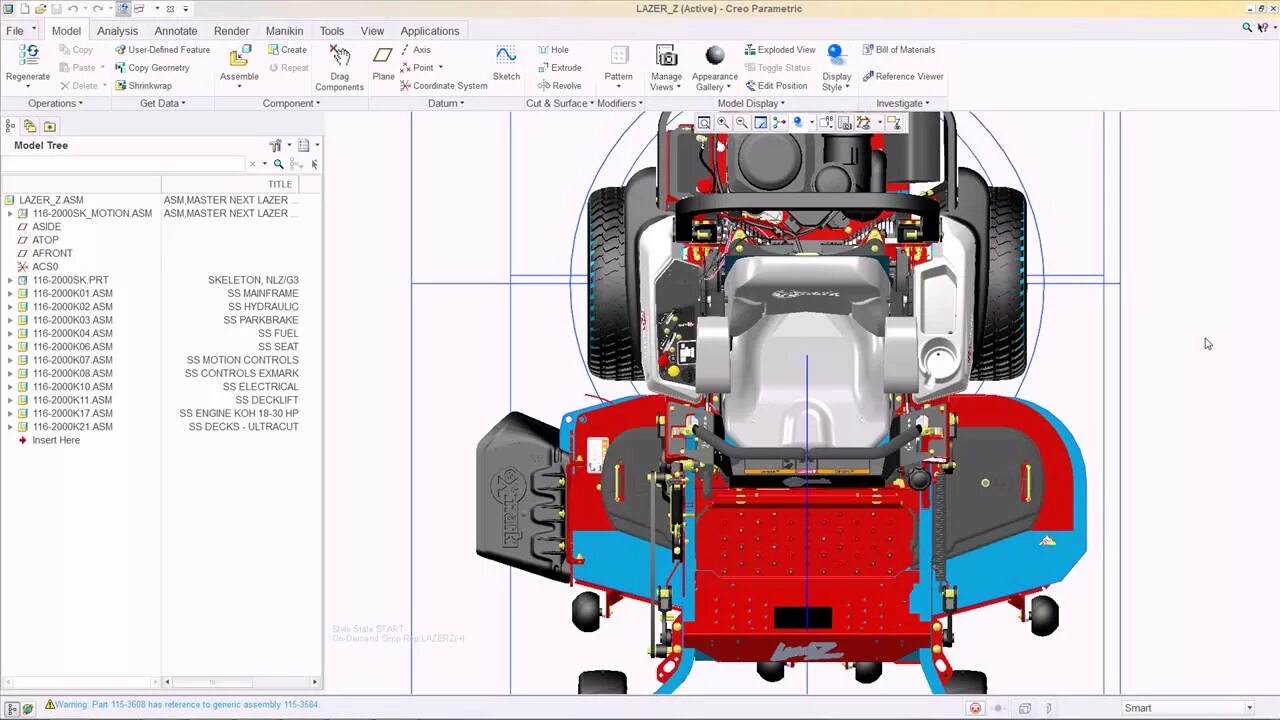Select ACS0 coordinate system in tree
The height and width of the screenshot is (720, 1280).
click(x=45, y=267)
